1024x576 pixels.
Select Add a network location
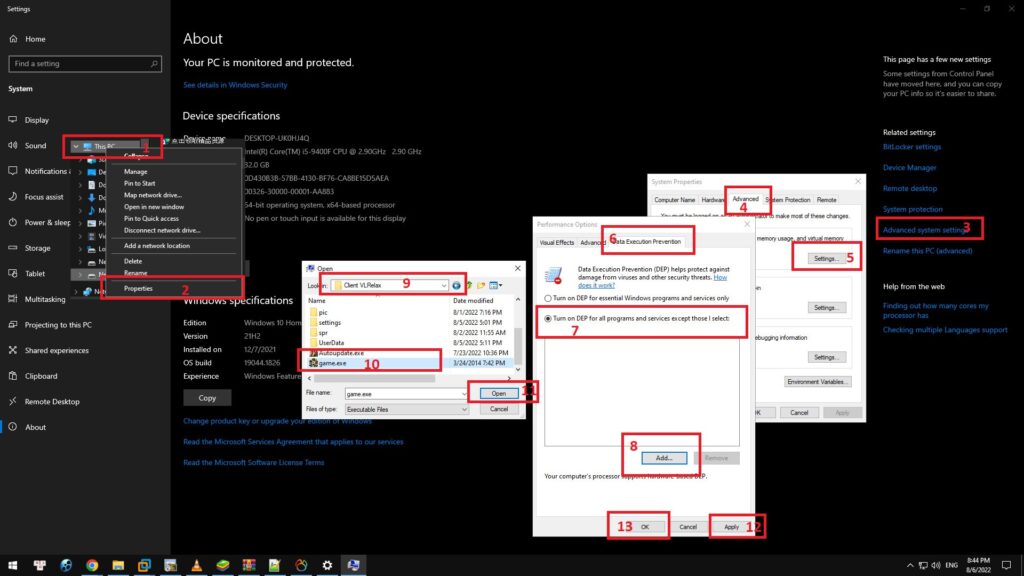pyautogui.click(x=157, y=246)
